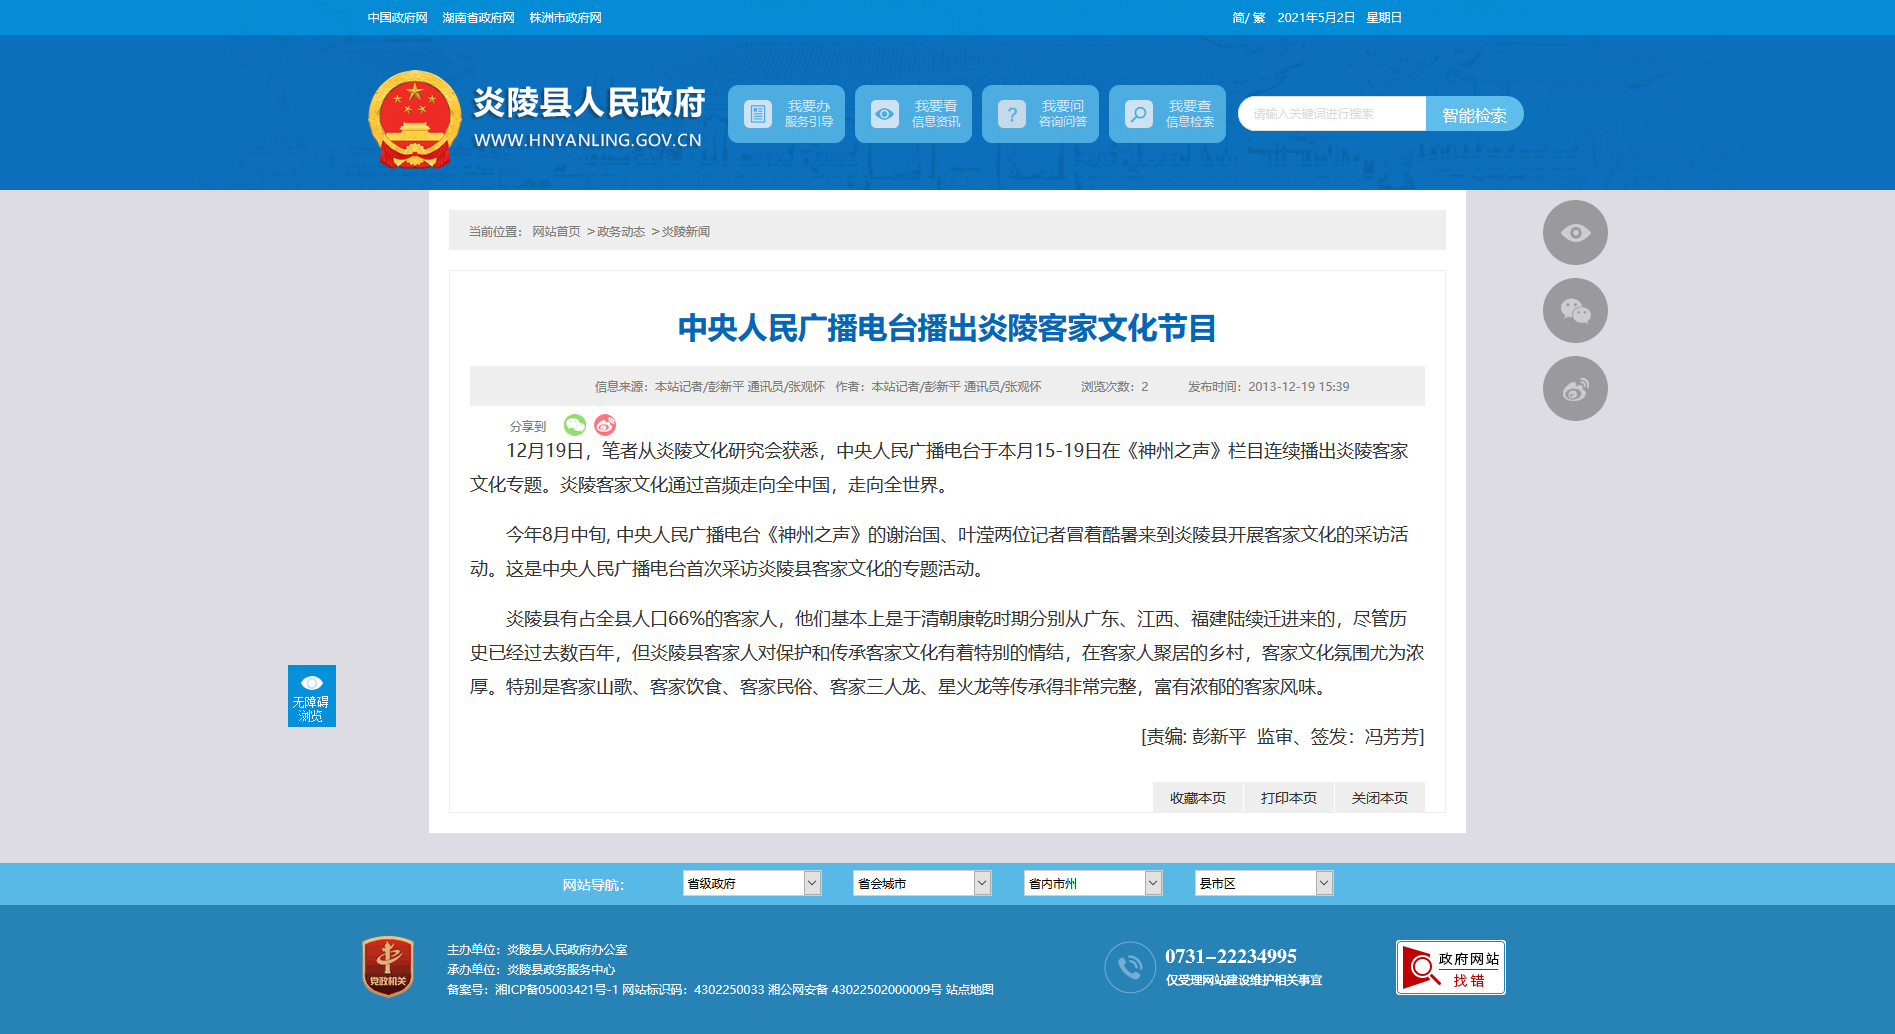
Task: Open the 省会城市 dropdown list
Action: 921,883
